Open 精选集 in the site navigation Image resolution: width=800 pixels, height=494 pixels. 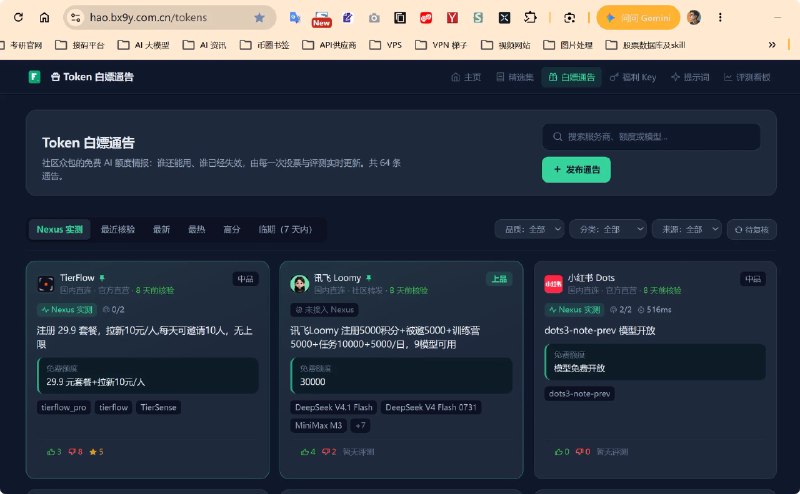[x=515, y=77]
